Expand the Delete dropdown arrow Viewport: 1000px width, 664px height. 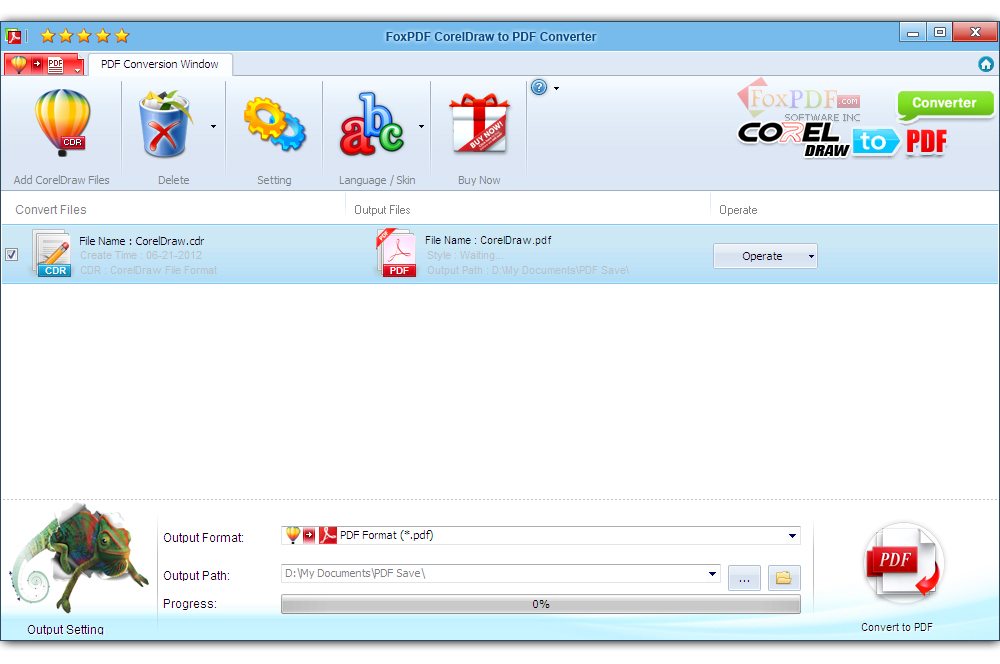click(x=213, y=126)
